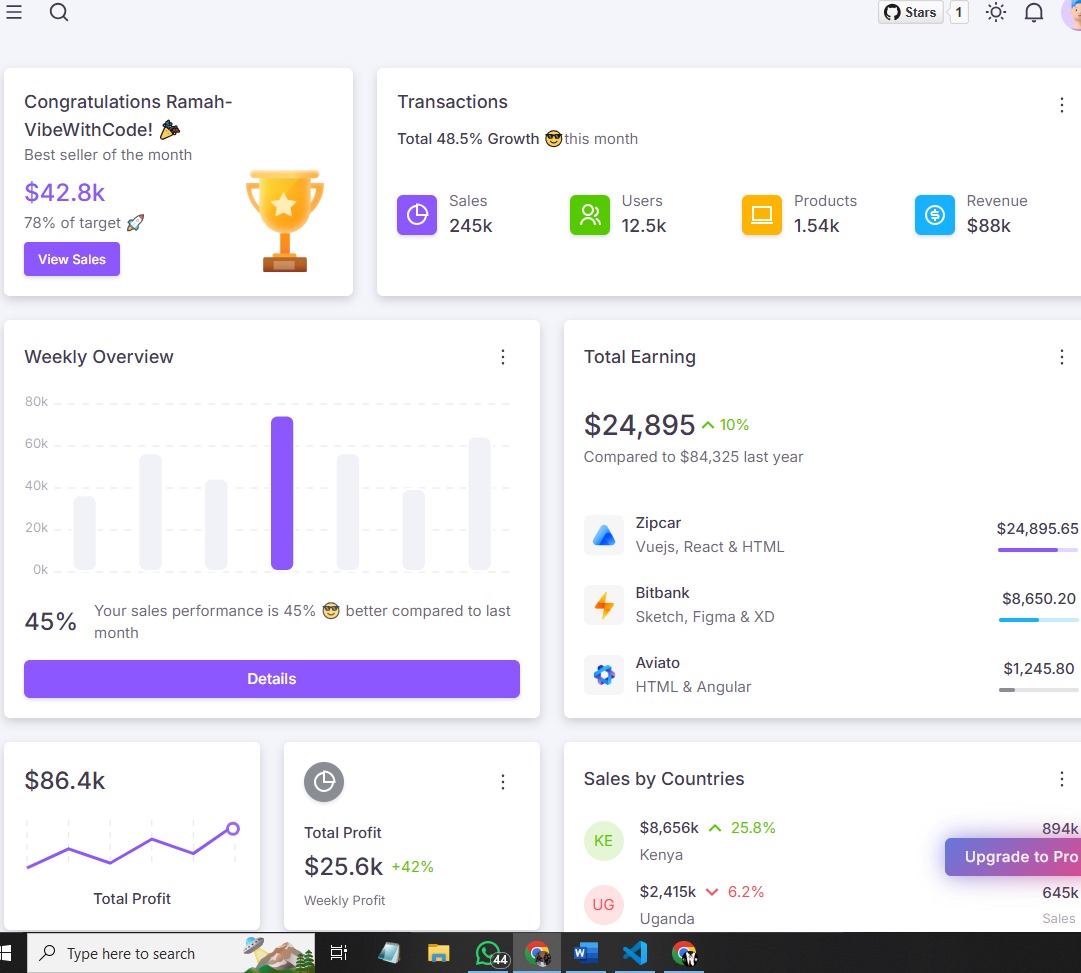Open the Total Profit $25.6k card options menu

click(x=503, y=781)
